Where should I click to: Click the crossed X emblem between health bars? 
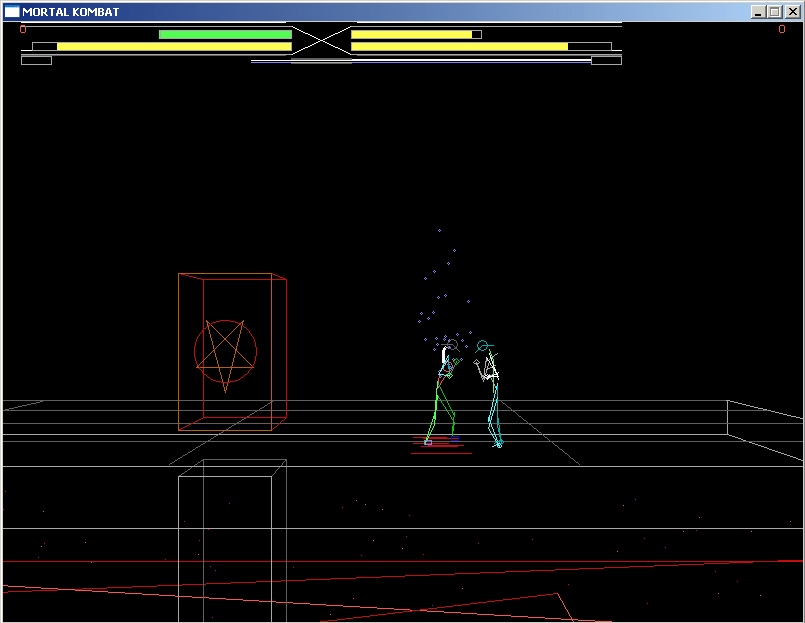322,40
